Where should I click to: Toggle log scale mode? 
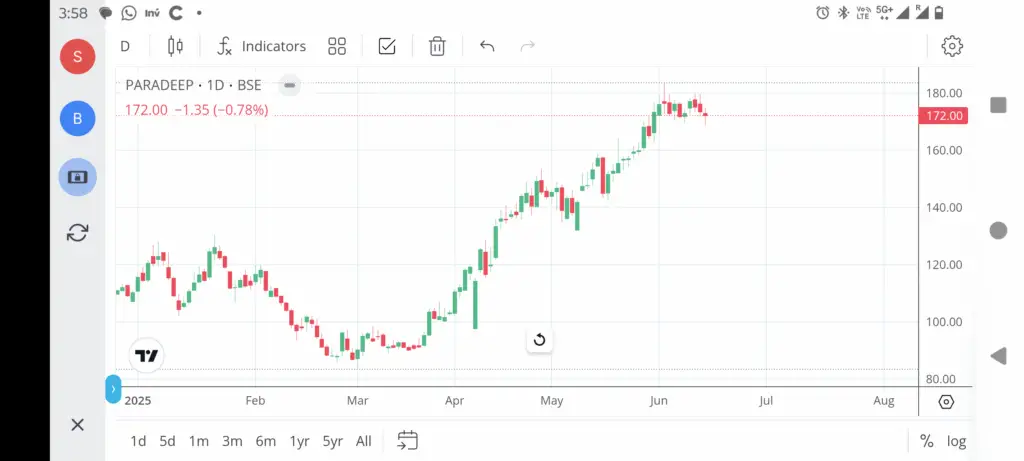957,441
